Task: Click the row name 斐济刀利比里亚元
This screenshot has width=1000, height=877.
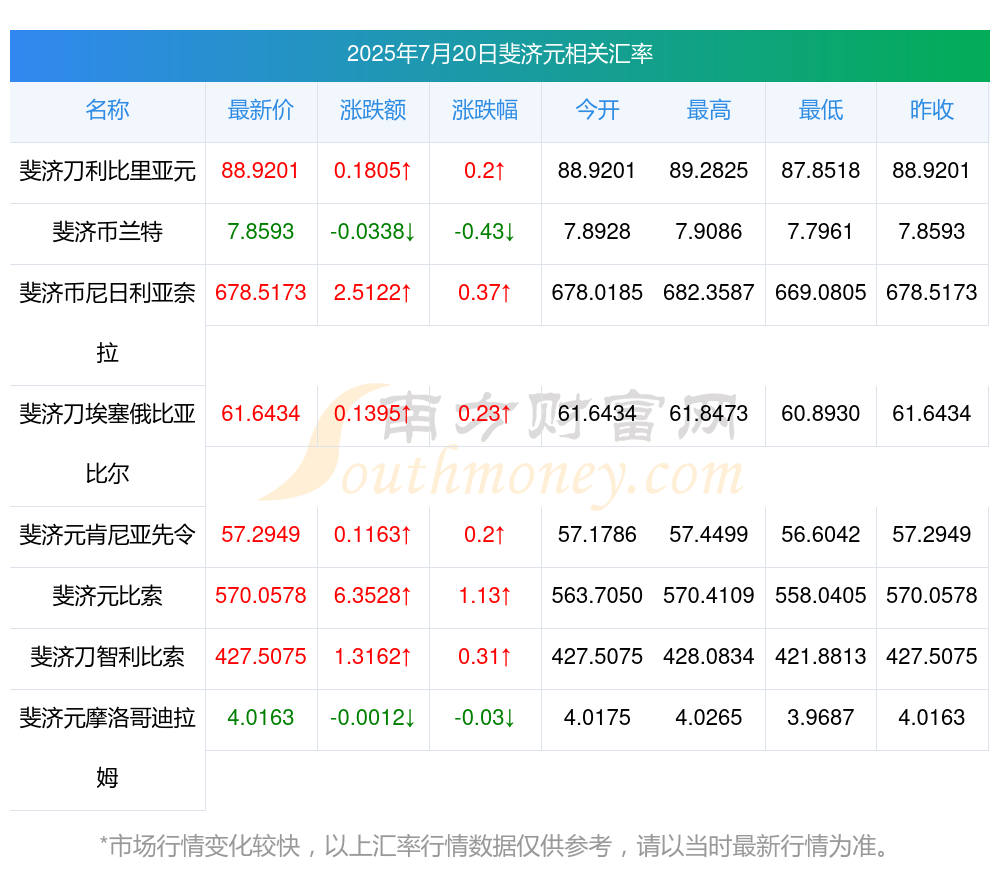Action: coord(107,171)
